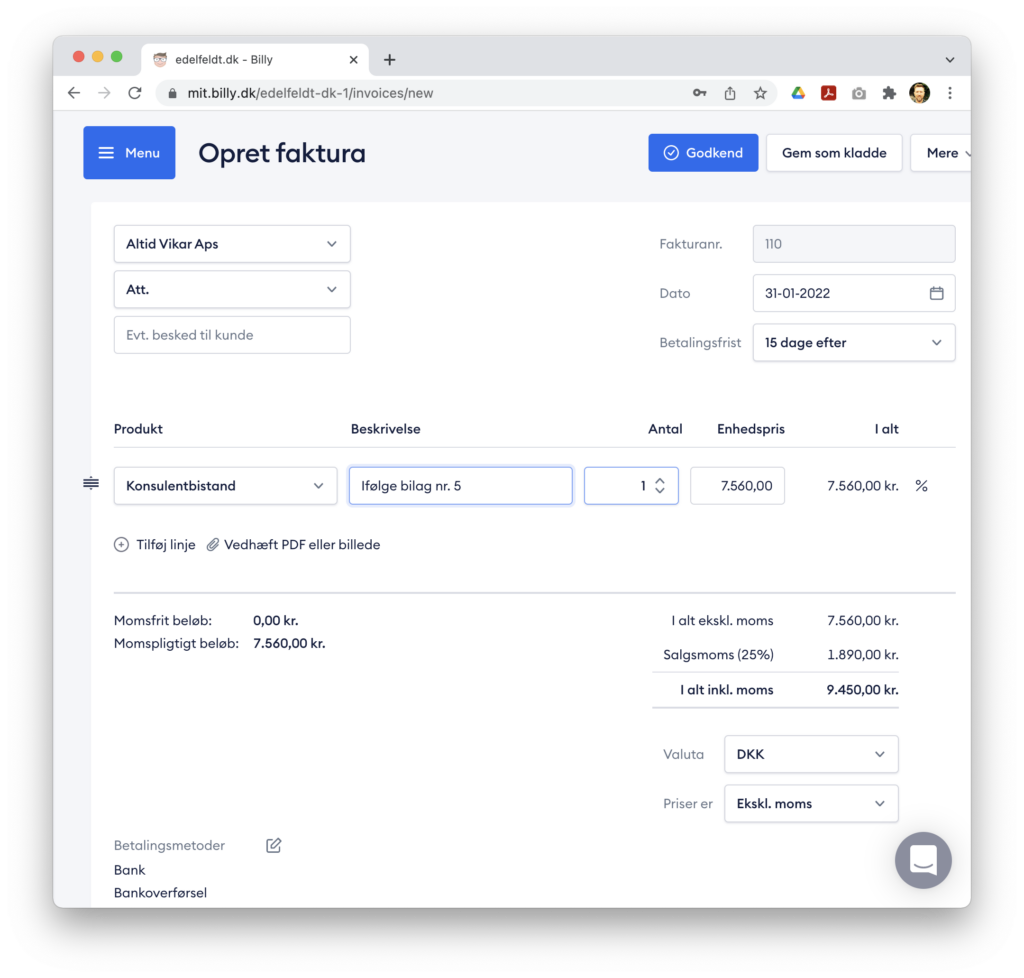
Task: Open the Valuta DKK dropdown
Action: click(811, 755)
